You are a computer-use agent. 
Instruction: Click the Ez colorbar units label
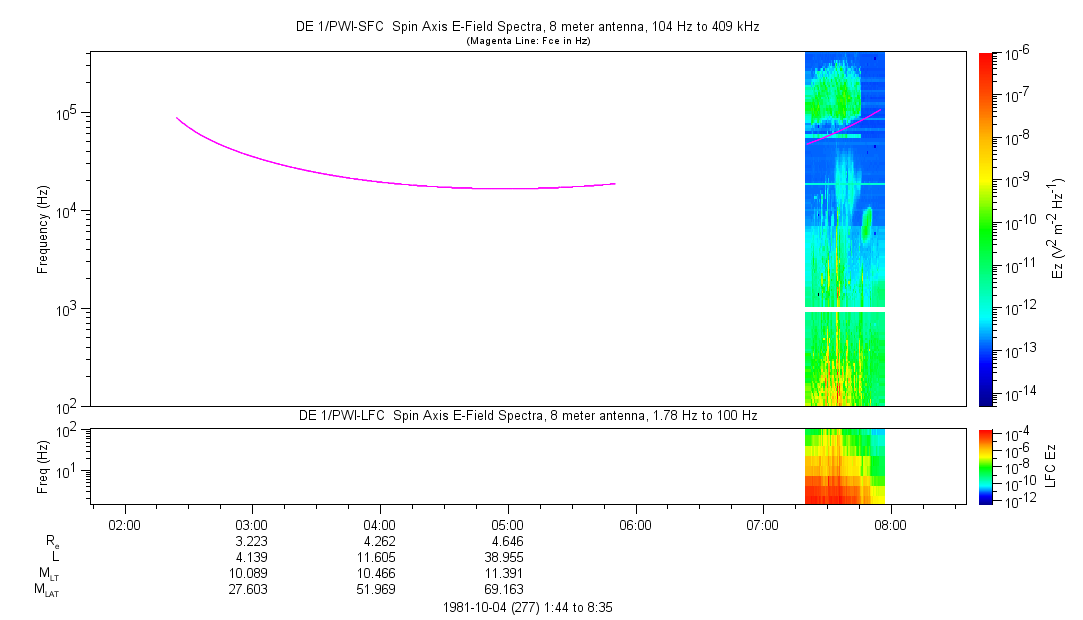(x=1056, y=229)
